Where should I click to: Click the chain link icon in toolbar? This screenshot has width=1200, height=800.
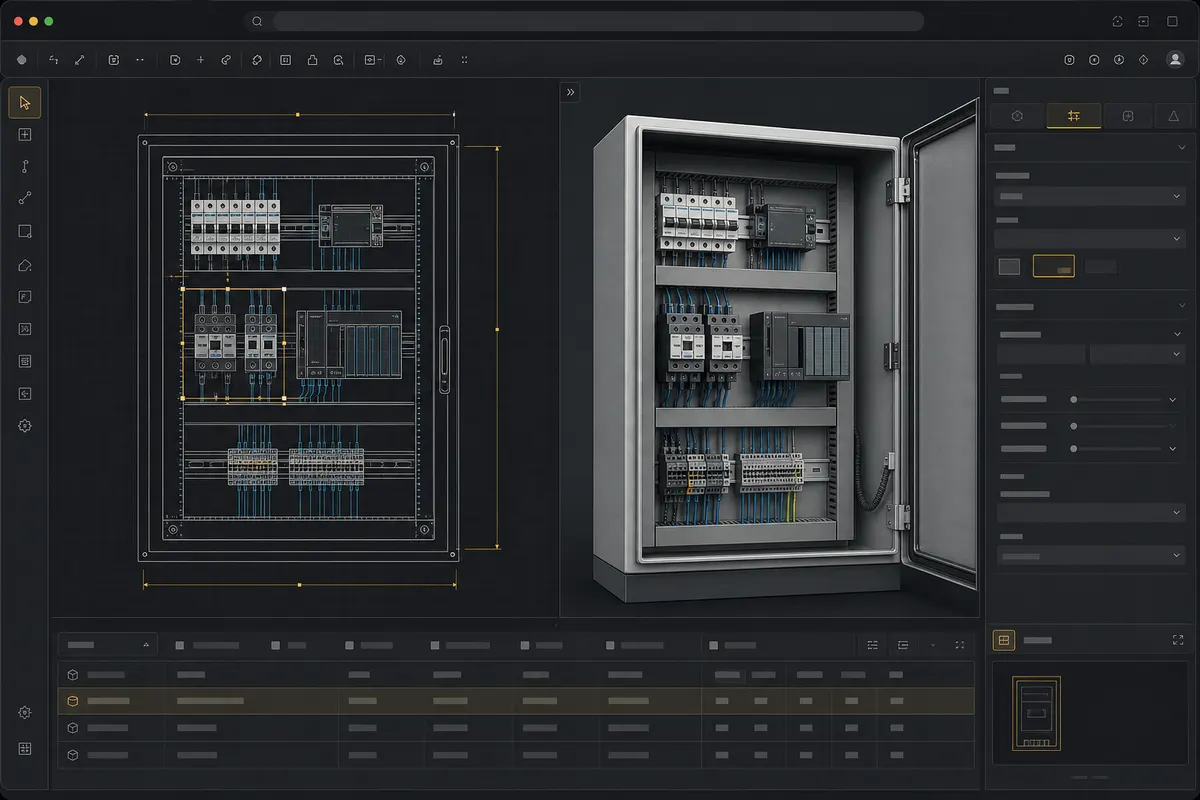point(226,60)
